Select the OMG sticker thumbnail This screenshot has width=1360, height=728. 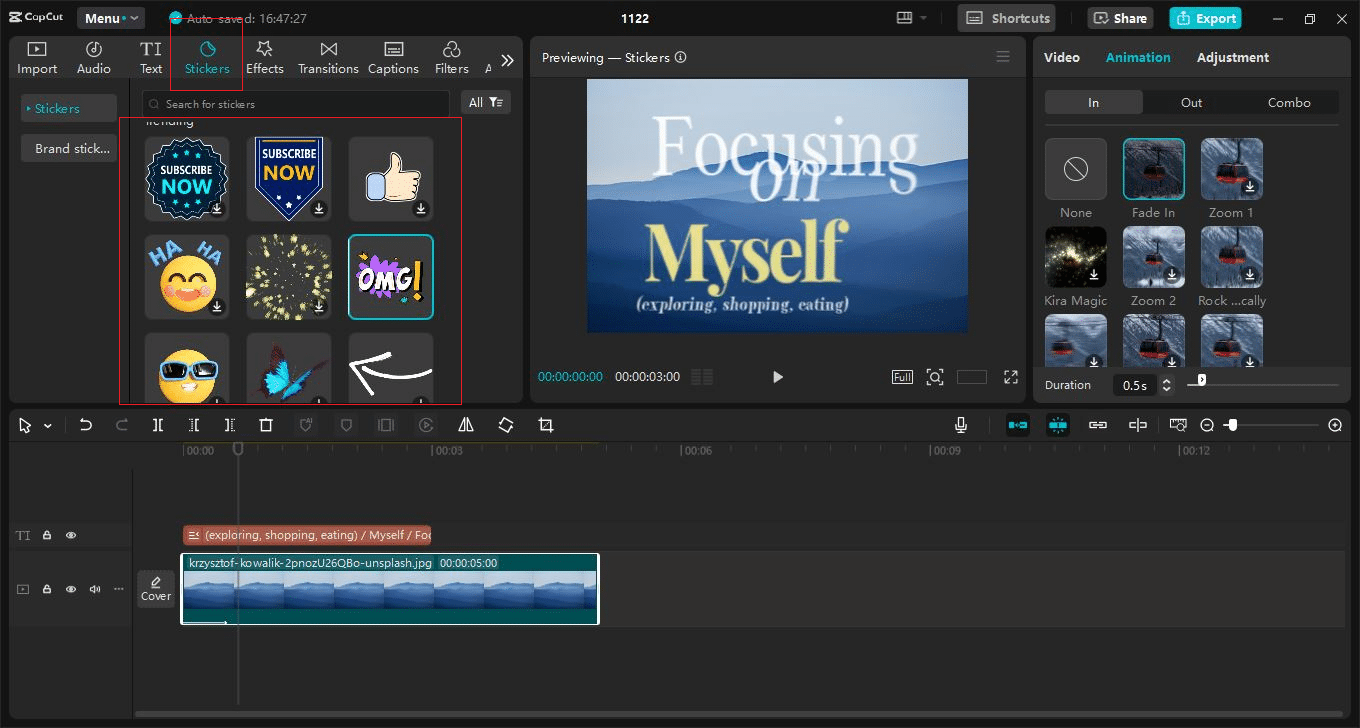[390, 276]
